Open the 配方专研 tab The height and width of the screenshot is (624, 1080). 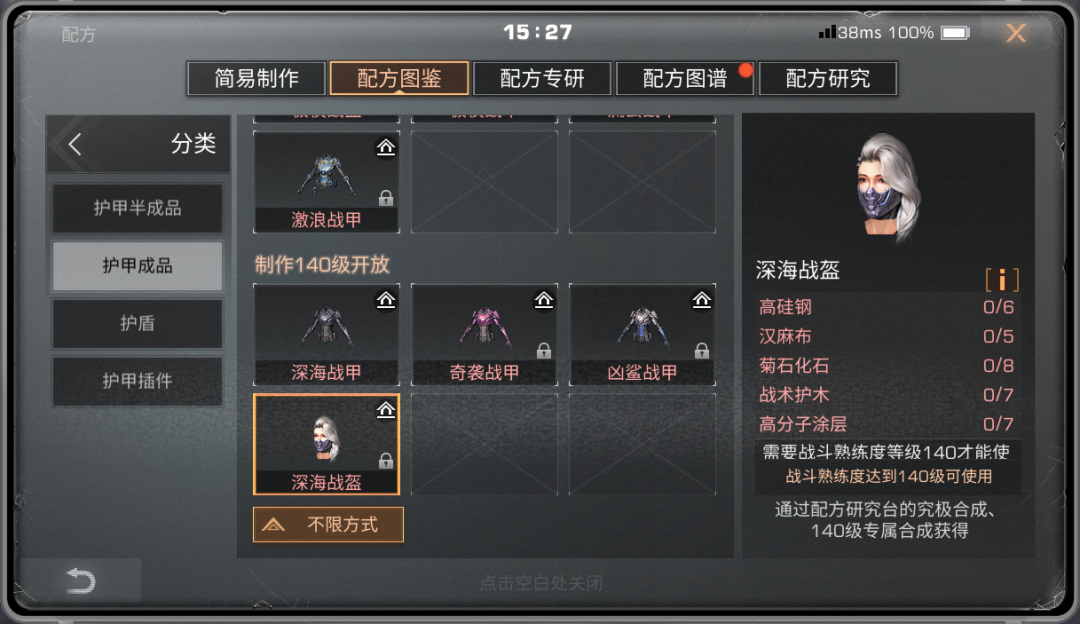pyautogui.click(x=542, y=79)
